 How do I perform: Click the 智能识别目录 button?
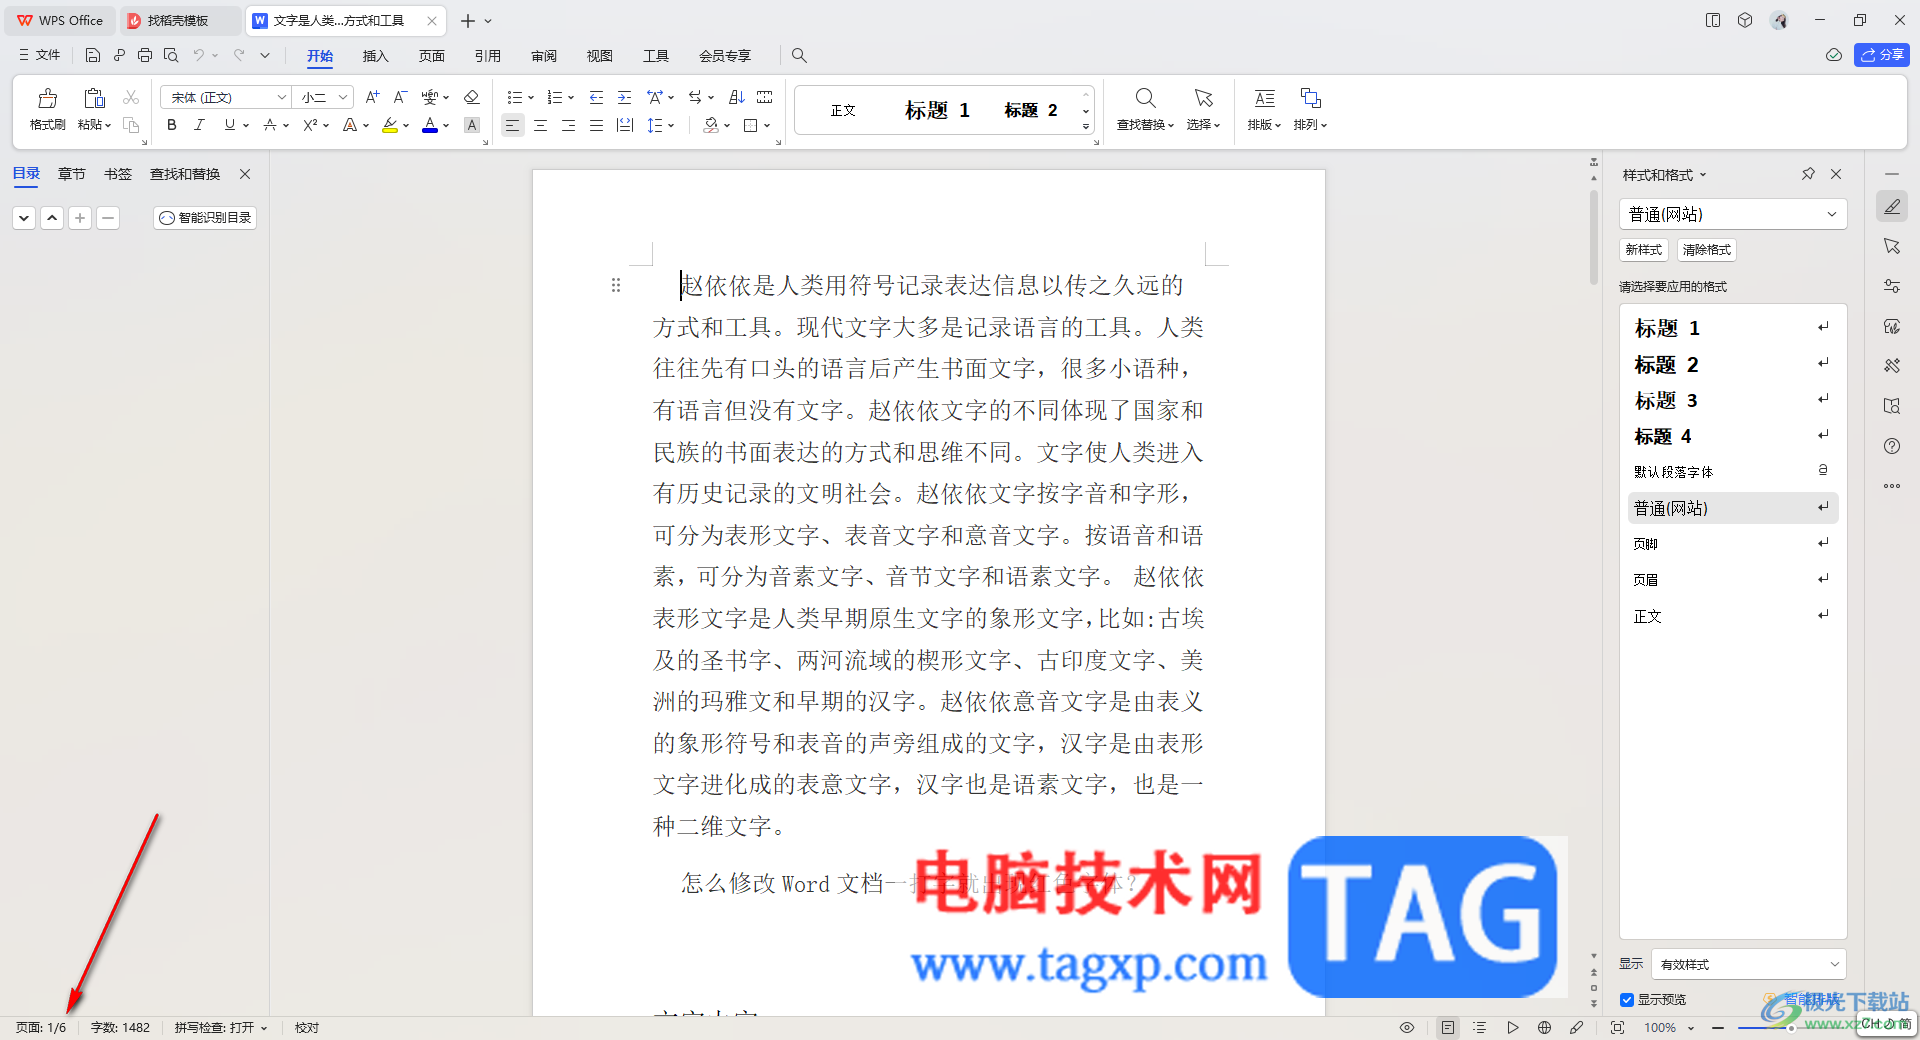tap(205, 217)
